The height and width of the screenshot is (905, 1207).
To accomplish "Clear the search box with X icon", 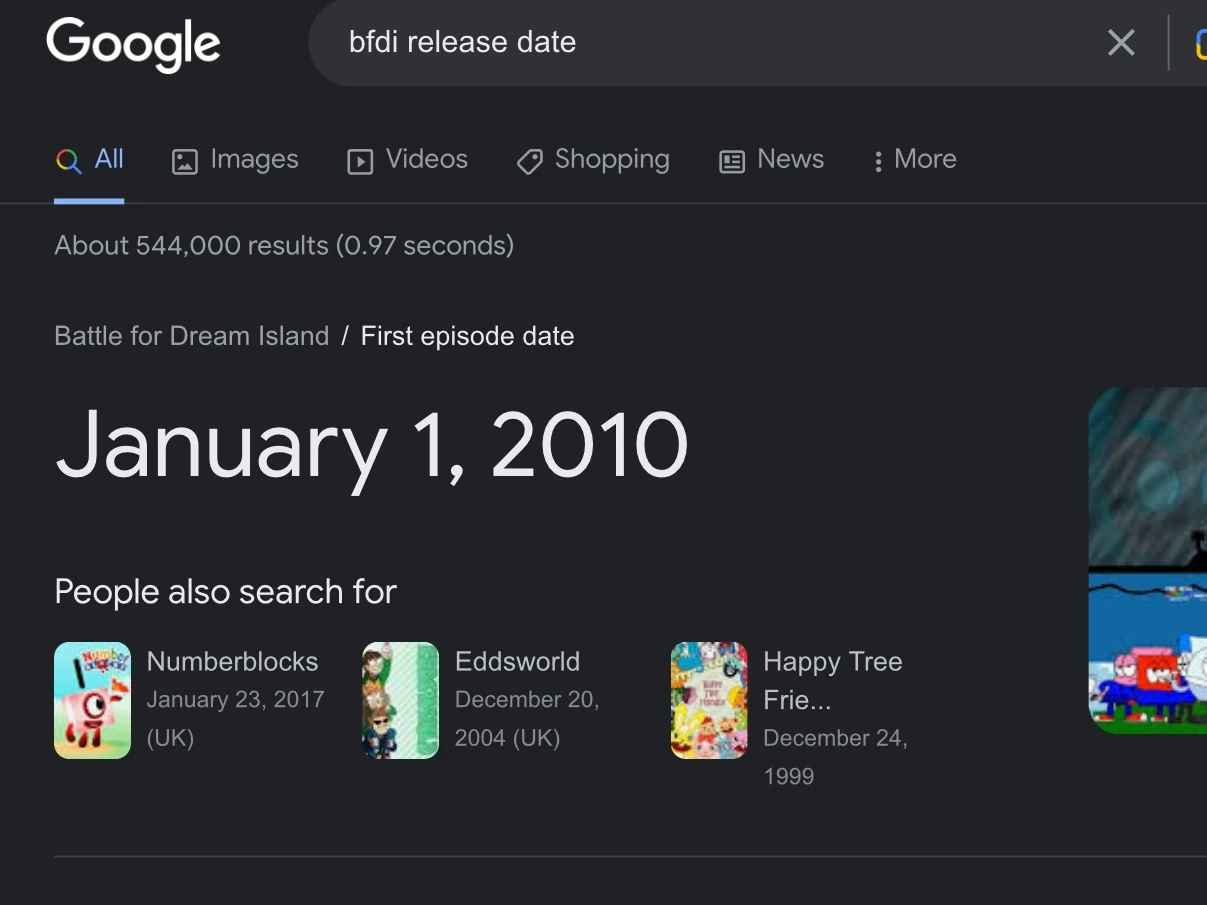I will point(1121,43).
